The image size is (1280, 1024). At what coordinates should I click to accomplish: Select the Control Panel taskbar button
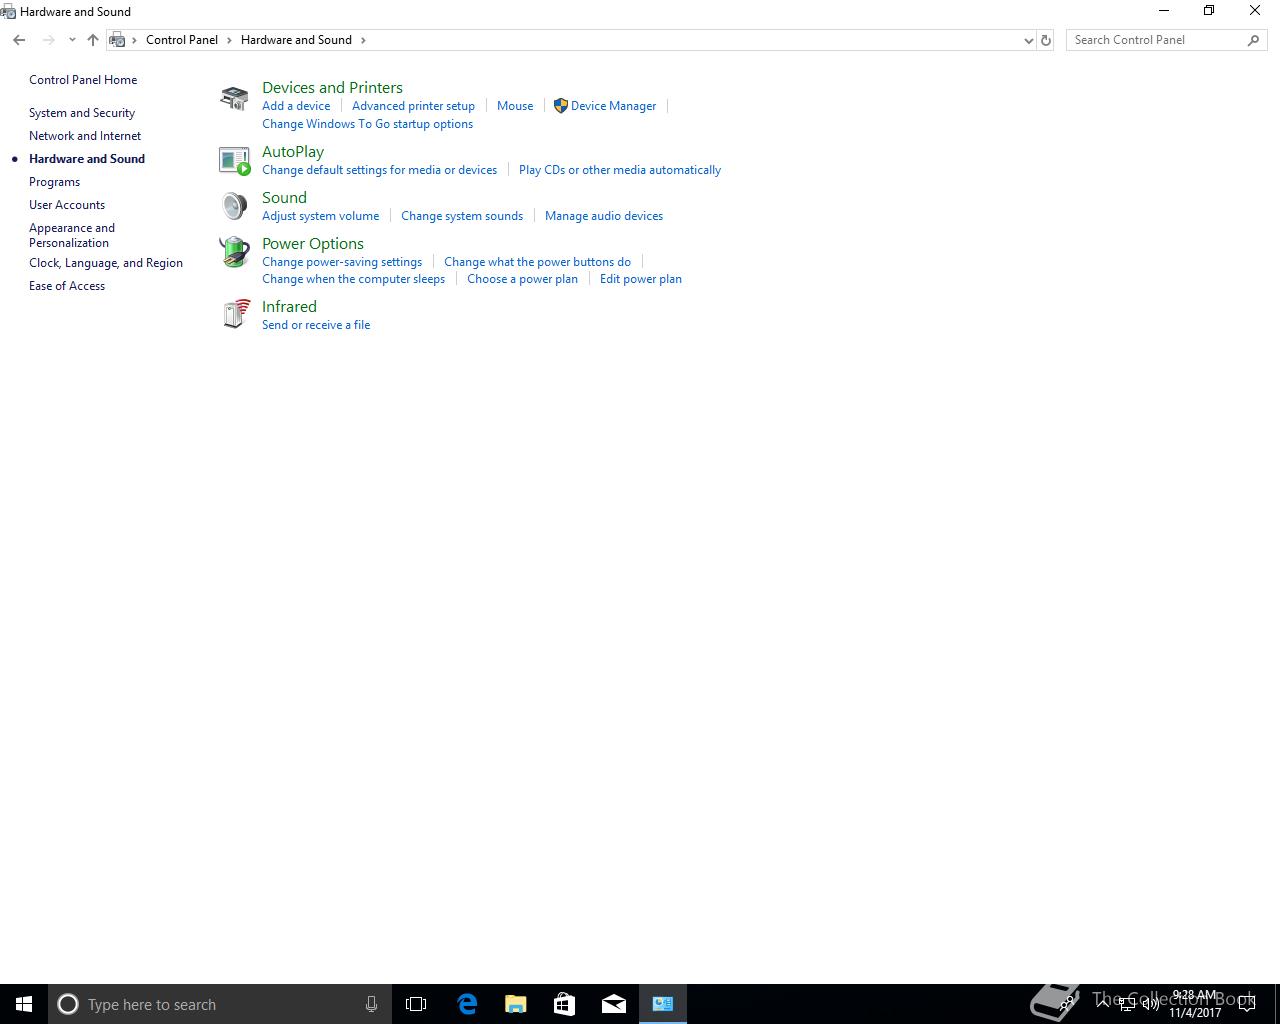click(x=663, y=1004)
